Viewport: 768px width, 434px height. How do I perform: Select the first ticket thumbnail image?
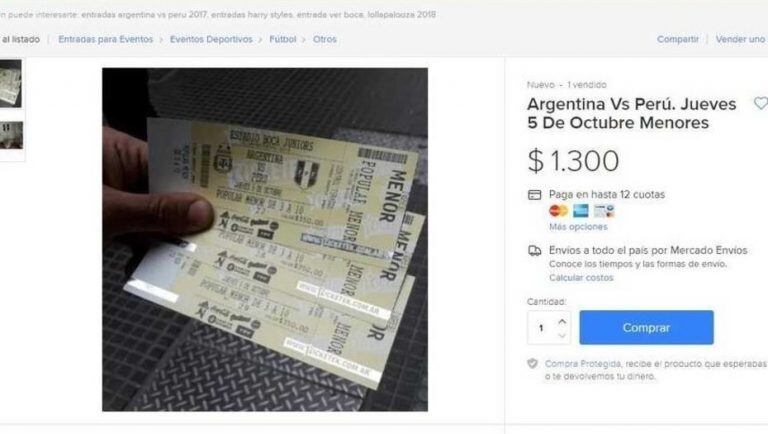(x=11, y=84)
